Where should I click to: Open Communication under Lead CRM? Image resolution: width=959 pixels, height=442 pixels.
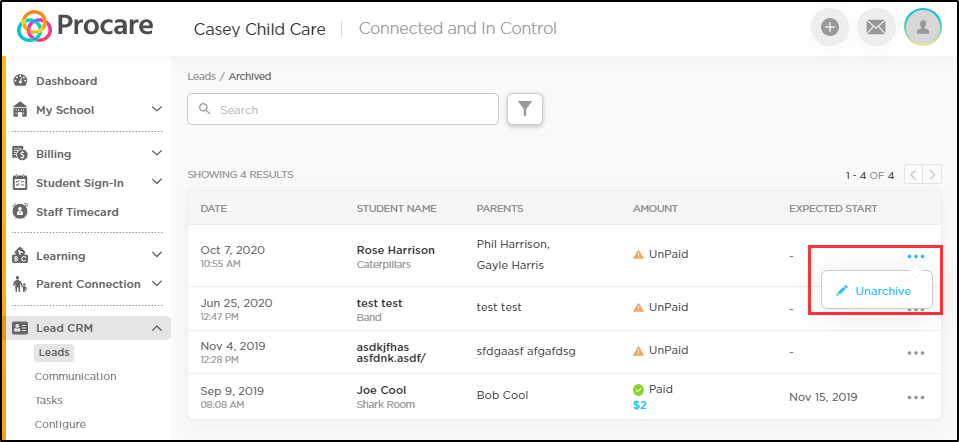[x=75, y=376]
